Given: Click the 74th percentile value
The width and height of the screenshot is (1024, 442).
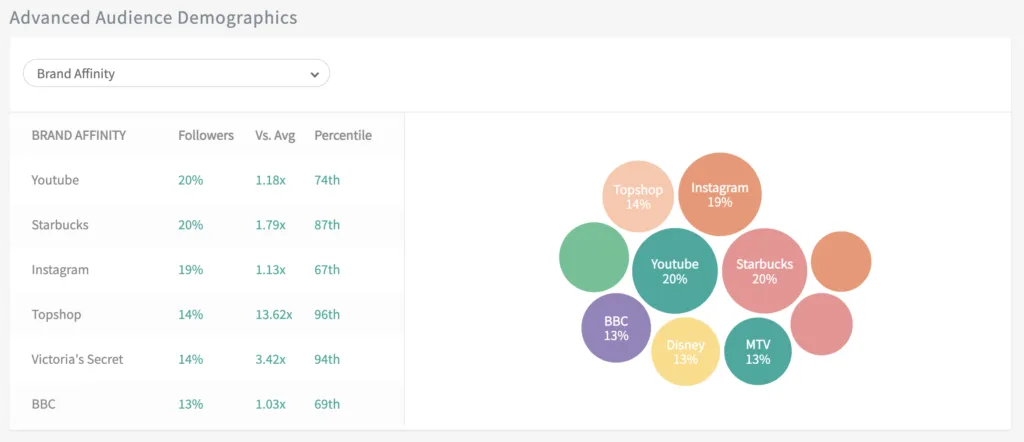Looking at the screenshot, I should click(x=327, y=180).
